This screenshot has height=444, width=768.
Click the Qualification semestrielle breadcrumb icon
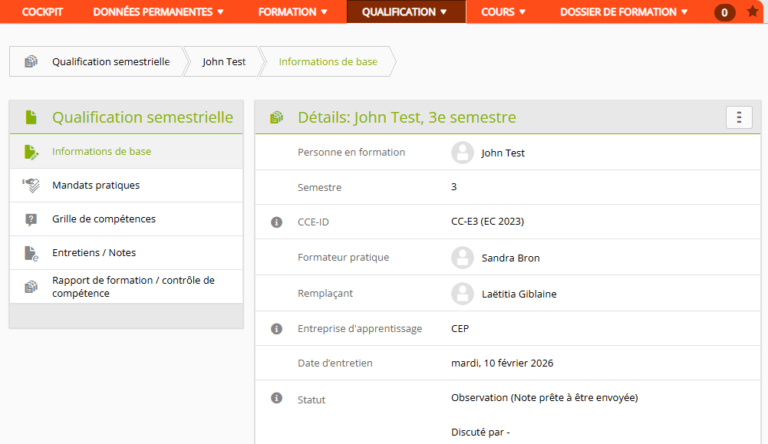[x=31, y=61]
